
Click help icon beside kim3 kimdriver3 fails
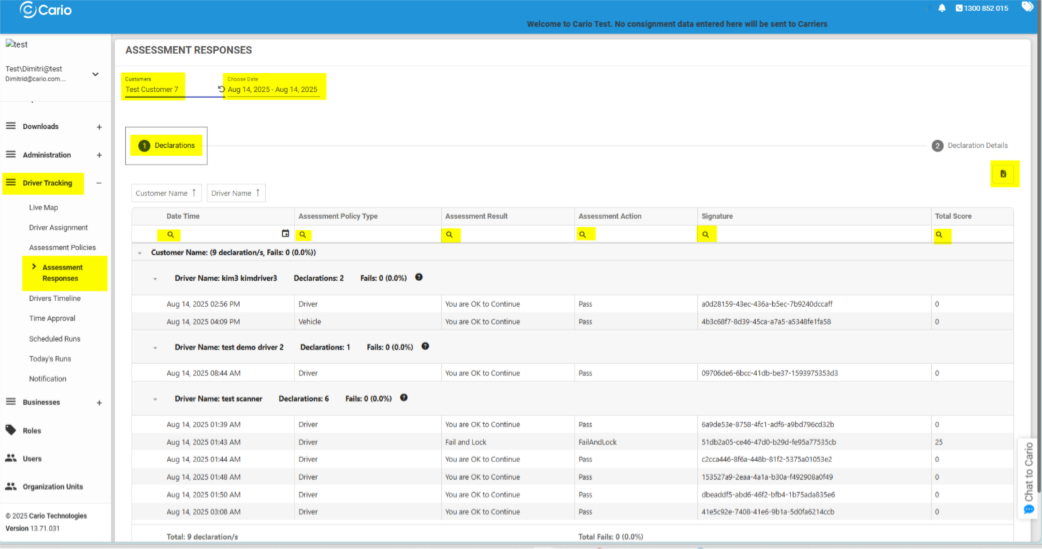coord(419,278)
